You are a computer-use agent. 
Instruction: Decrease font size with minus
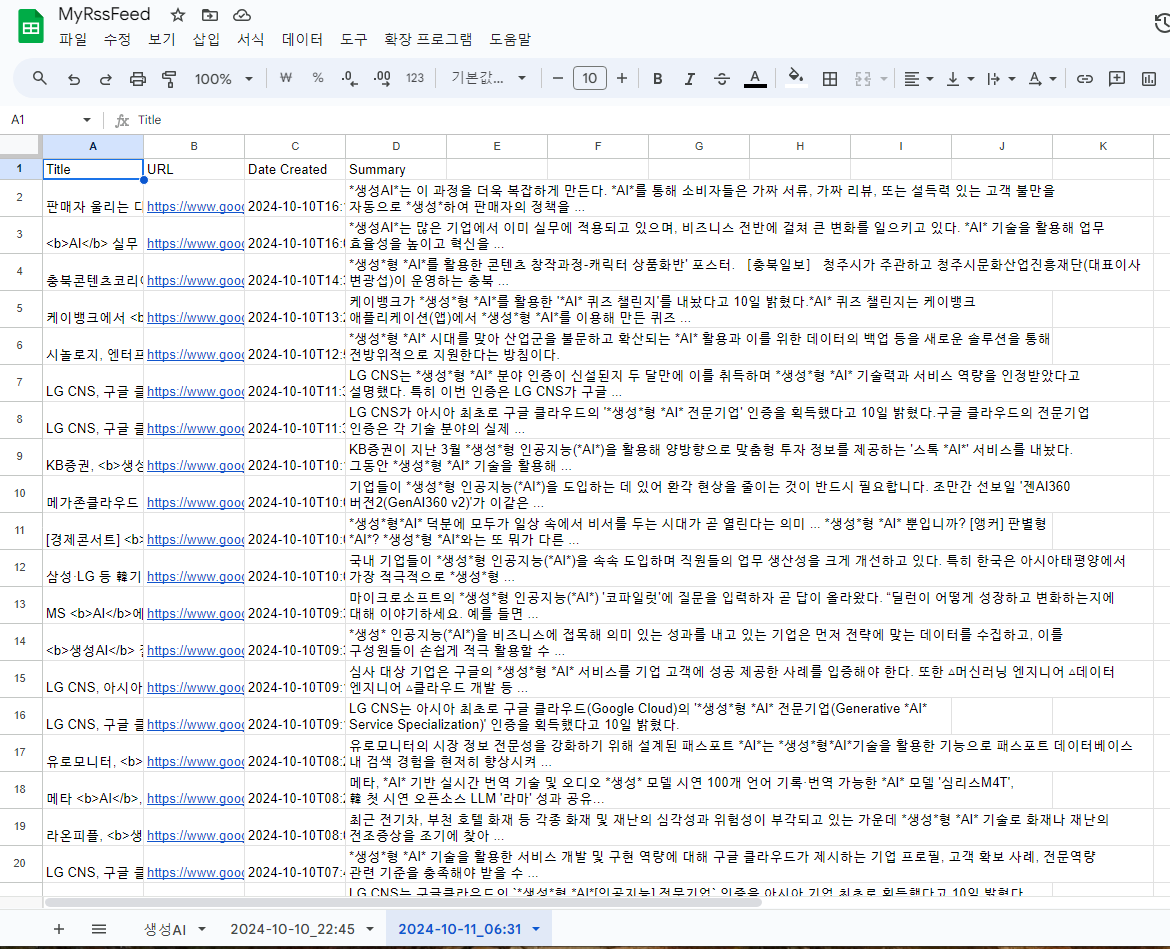pyautogui.click(x=557, y=78)
